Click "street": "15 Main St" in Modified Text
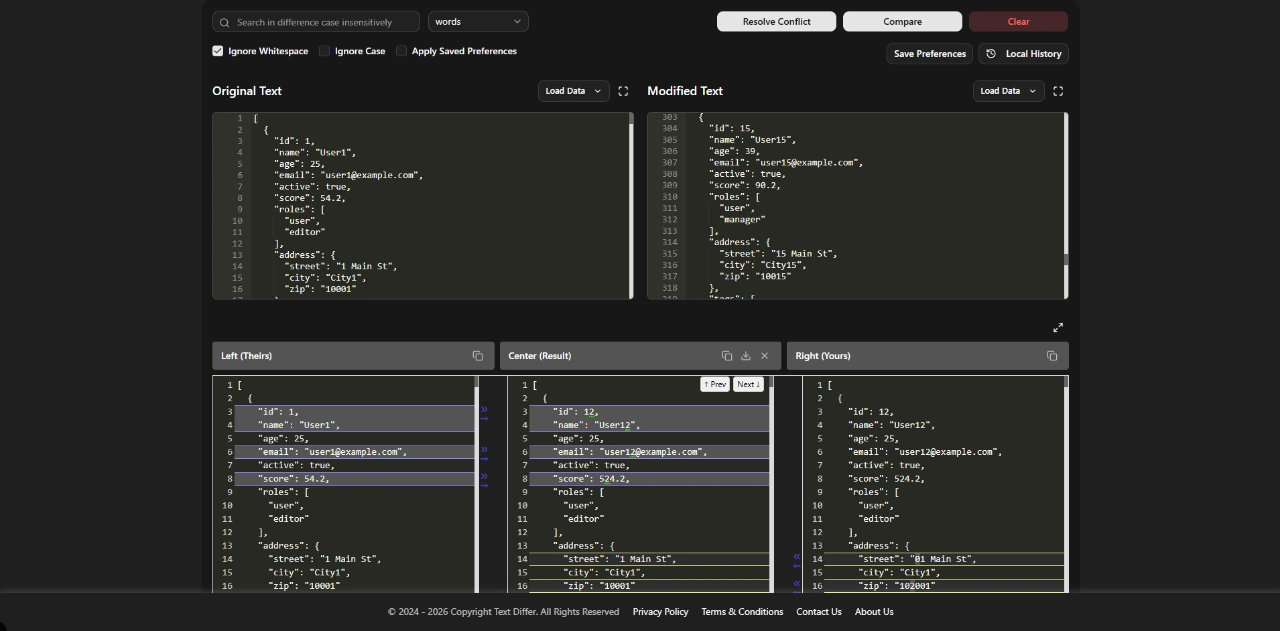1280x631 pixels. pyautogui.click(x=778, y=254)
